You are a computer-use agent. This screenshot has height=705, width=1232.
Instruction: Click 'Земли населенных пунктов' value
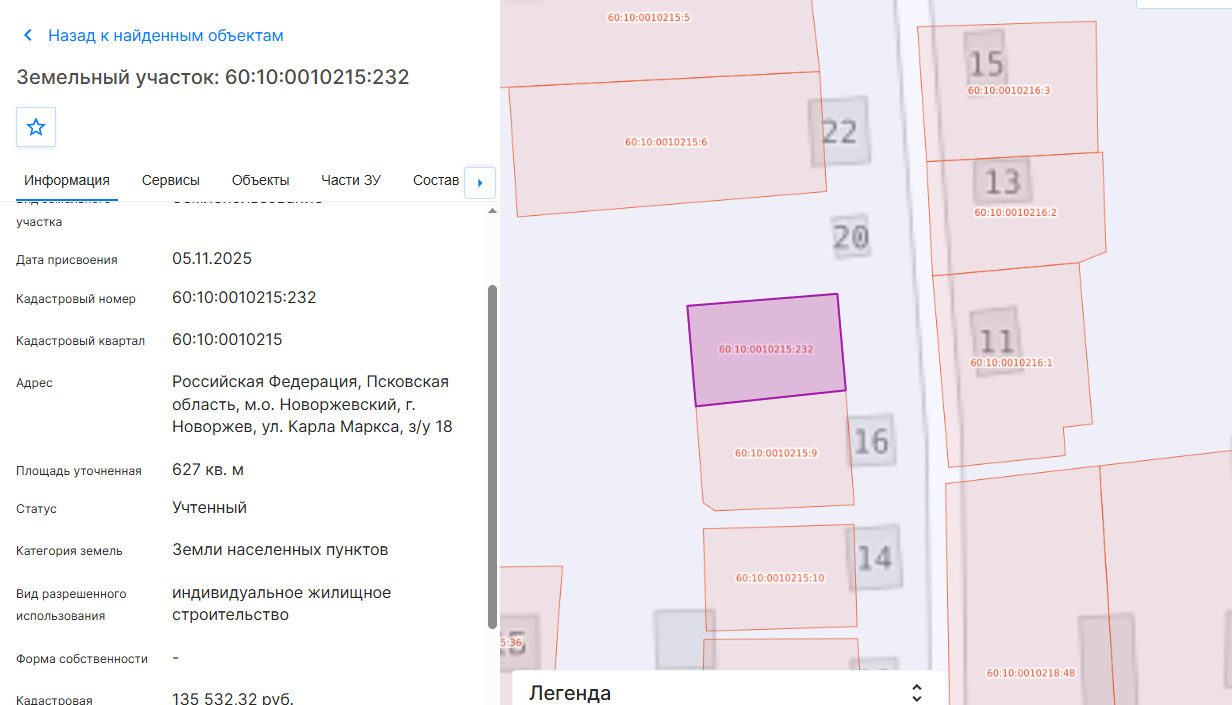(280, 550)
